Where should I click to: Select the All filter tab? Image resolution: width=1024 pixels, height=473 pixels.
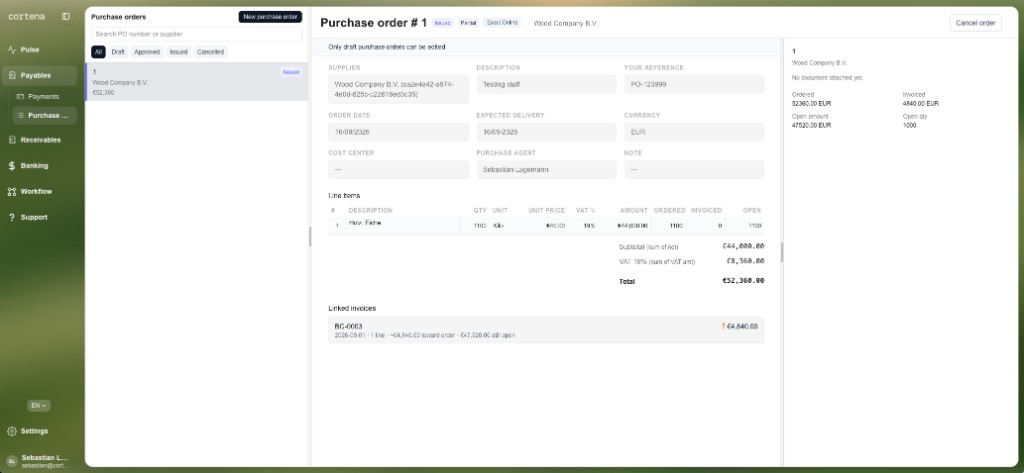tap(98, 52)
